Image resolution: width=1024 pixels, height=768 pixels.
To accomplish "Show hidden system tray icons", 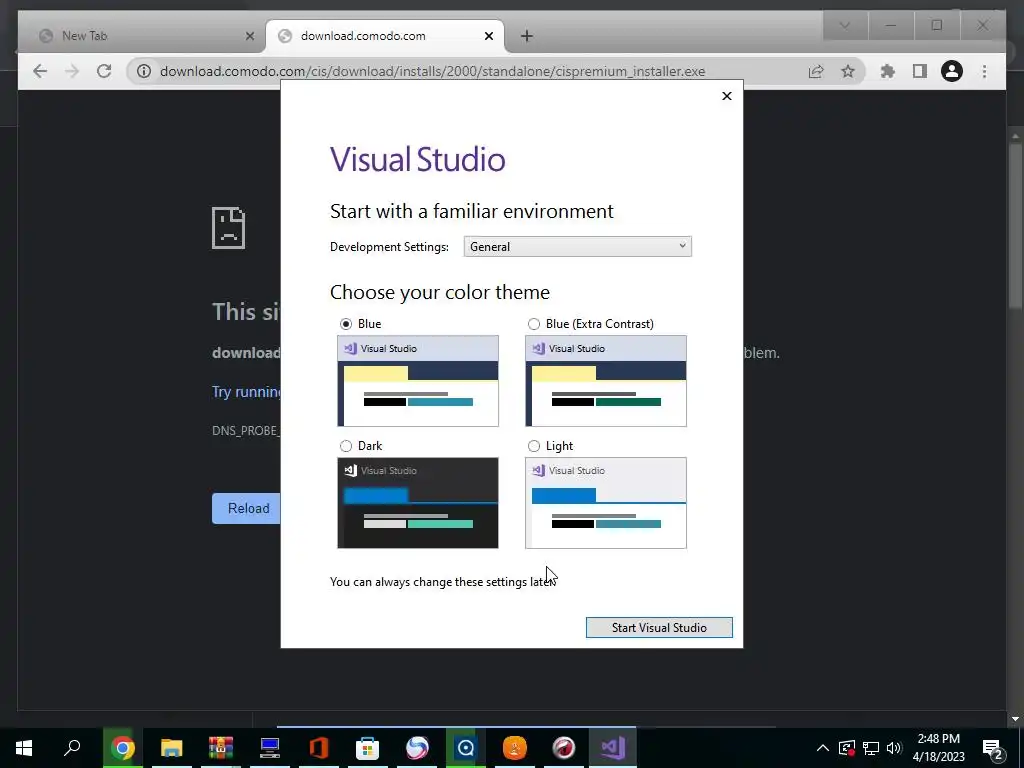I will pos(823,748).
